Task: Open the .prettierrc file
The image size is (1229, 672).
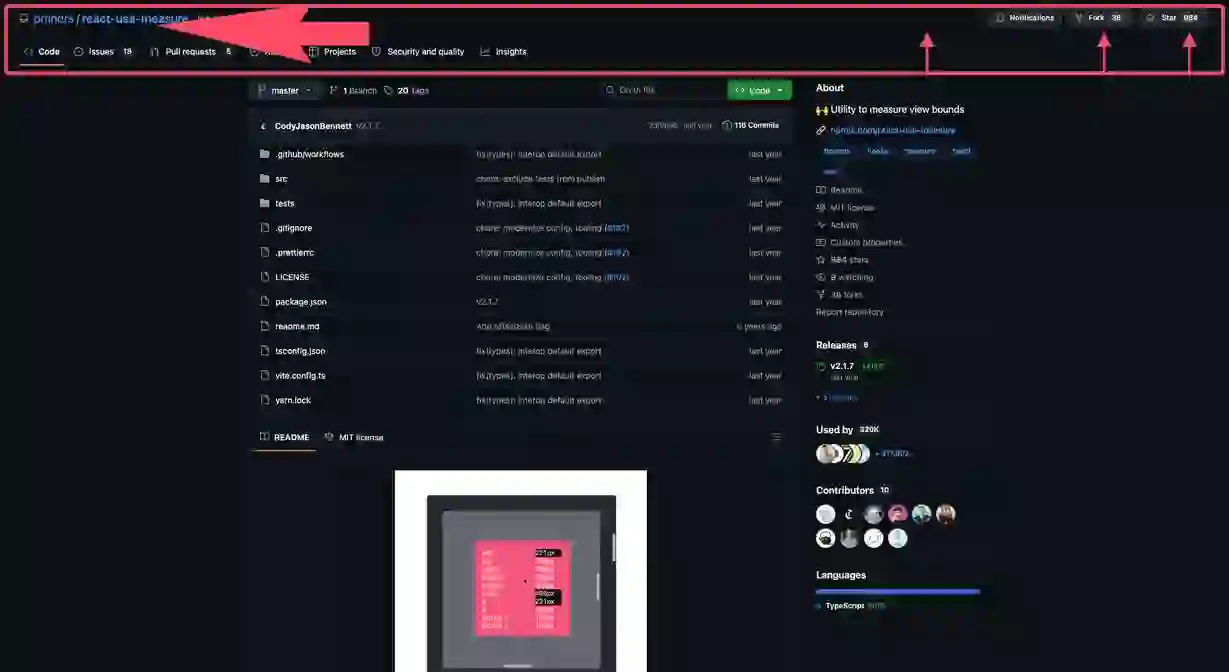Action: pyautogui.click(x=294, y=253)
